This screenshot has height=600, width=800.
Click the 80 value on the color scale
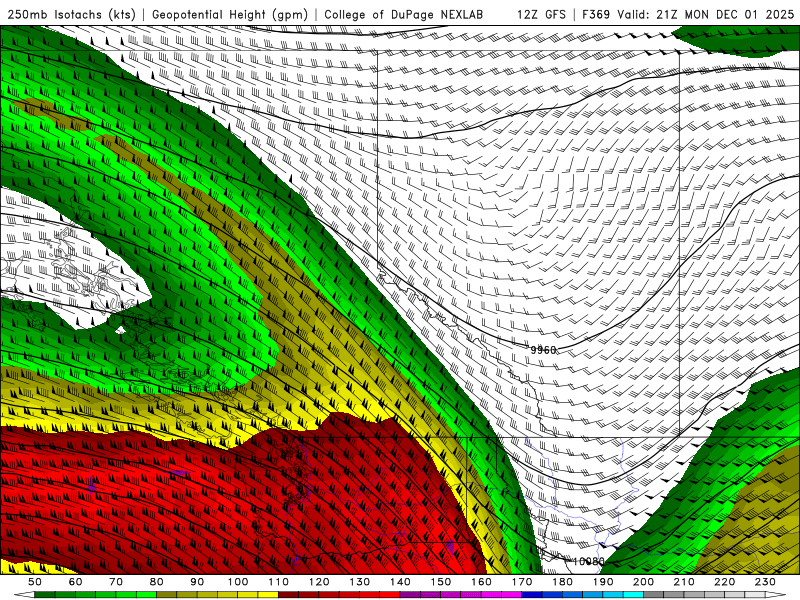point(156,582)
